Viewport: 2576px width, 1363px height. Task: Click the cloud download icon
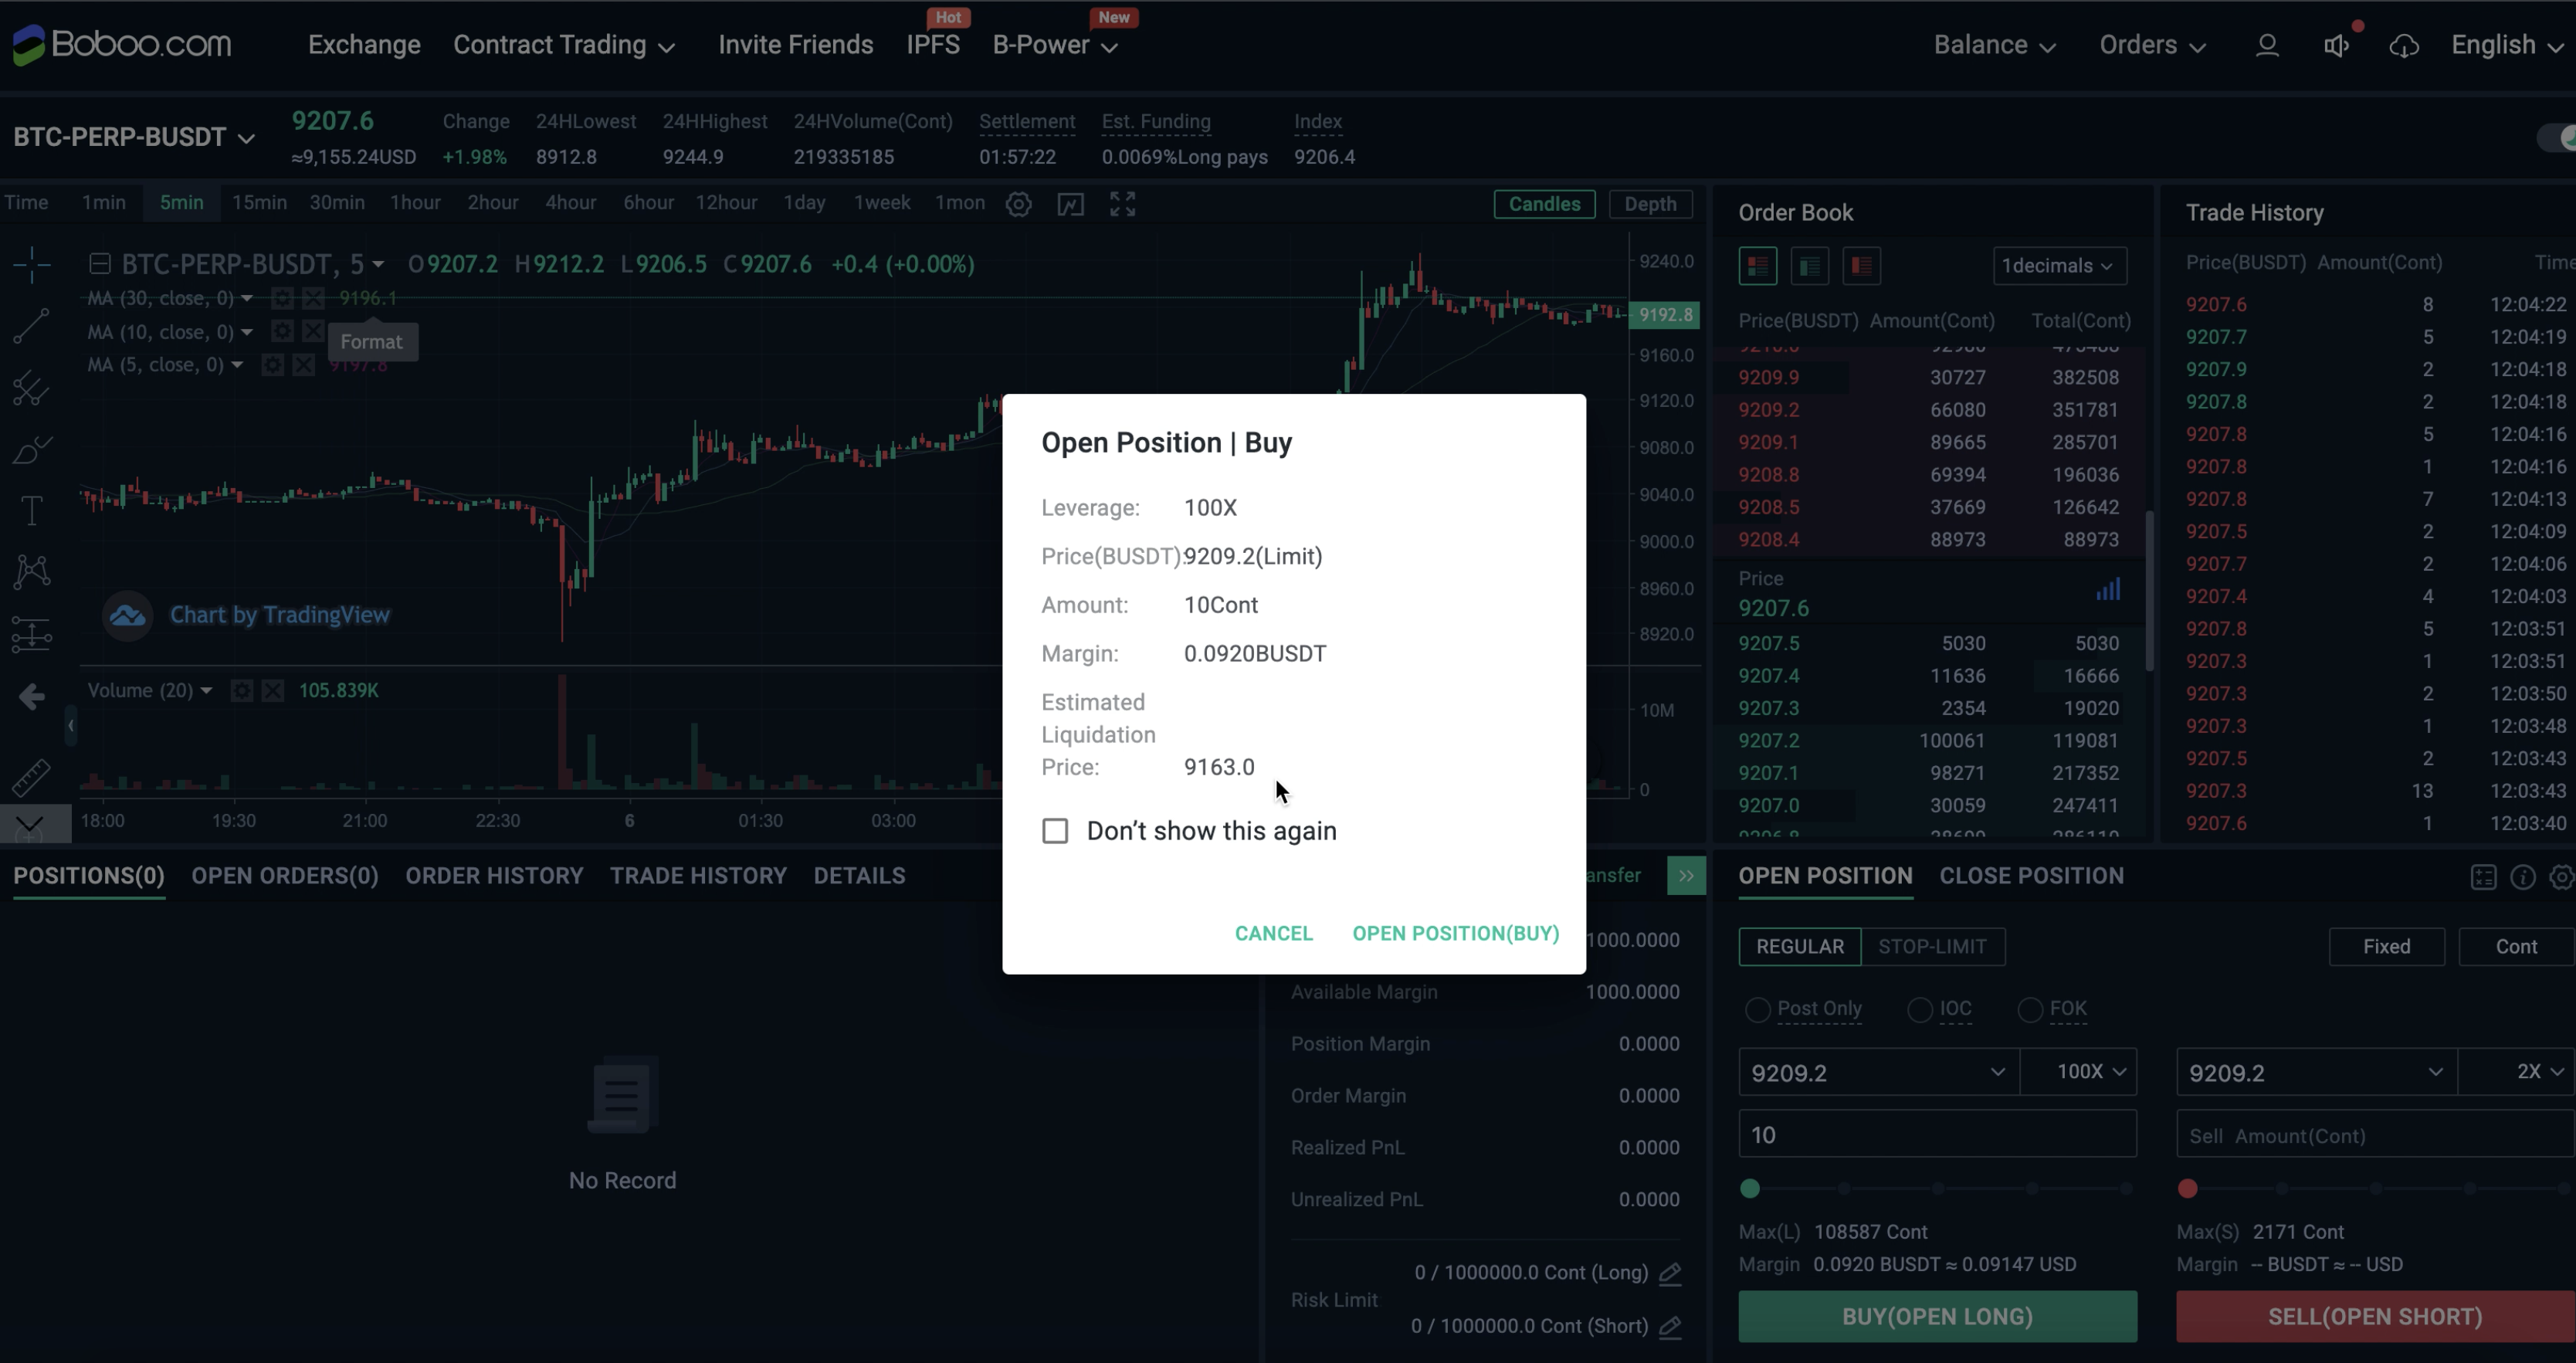pyautogui.click(x=2404, y=45)
